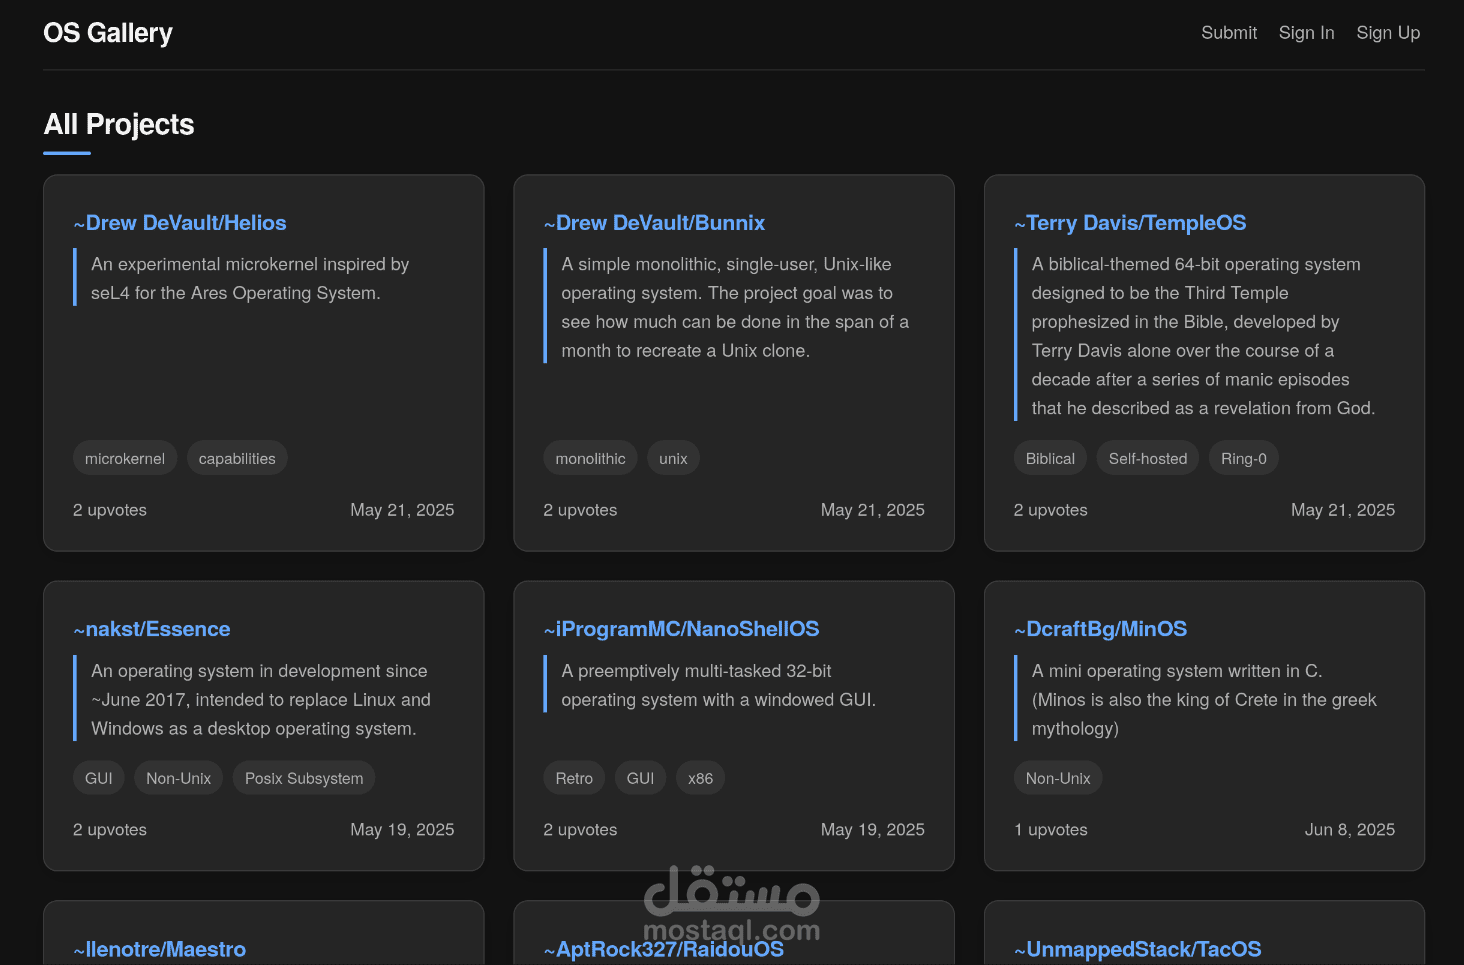Select the microkernel tag
Screen dimensions: 1464x965
[x=125, y=458]
